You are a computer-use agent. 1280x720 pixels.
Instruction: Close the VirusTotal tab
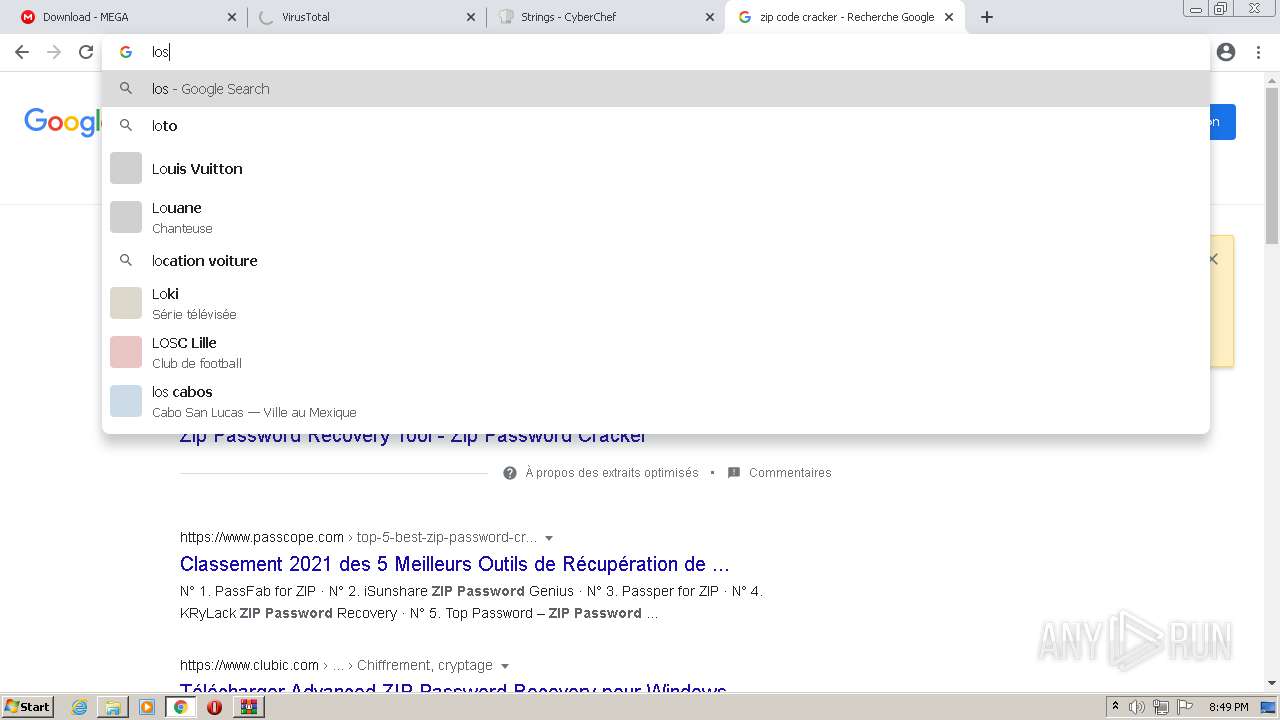tap(471, 17)
